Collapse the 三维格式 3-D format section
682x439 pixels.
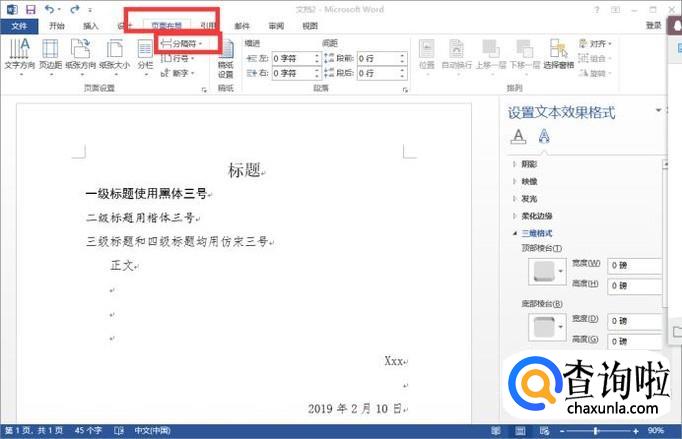(532, 233)
